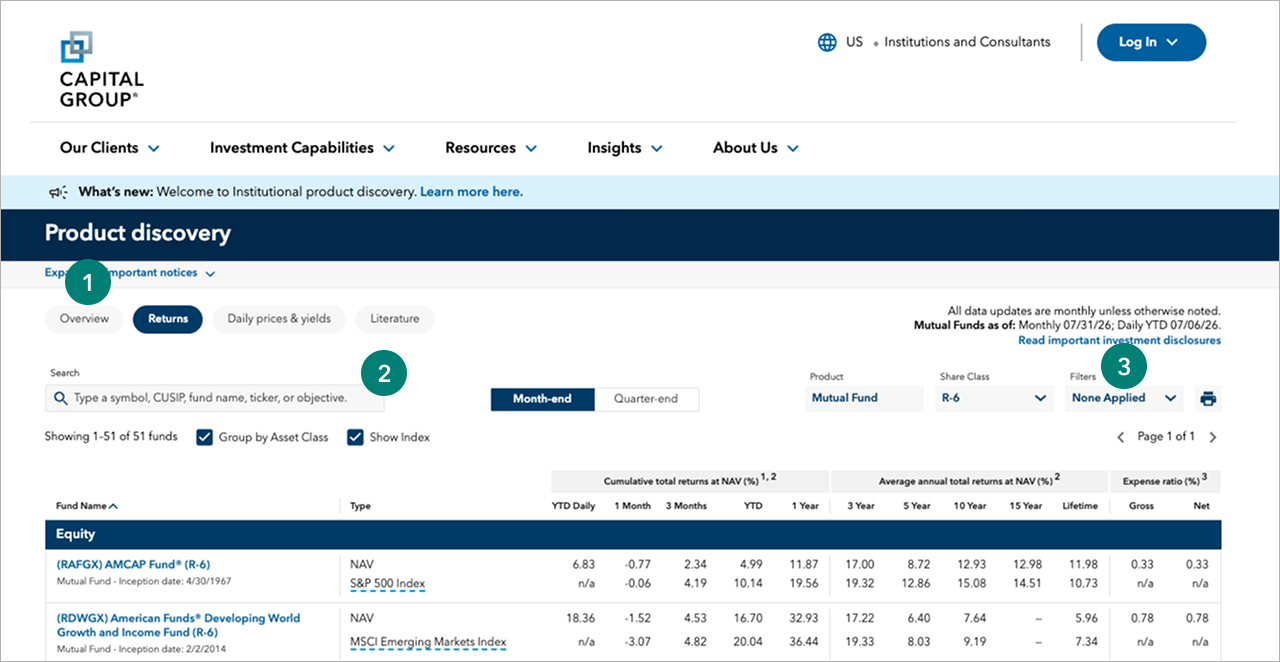1280x662 pixels.
Task: Open the Resources menu
Action: click(x=491, y=148)
